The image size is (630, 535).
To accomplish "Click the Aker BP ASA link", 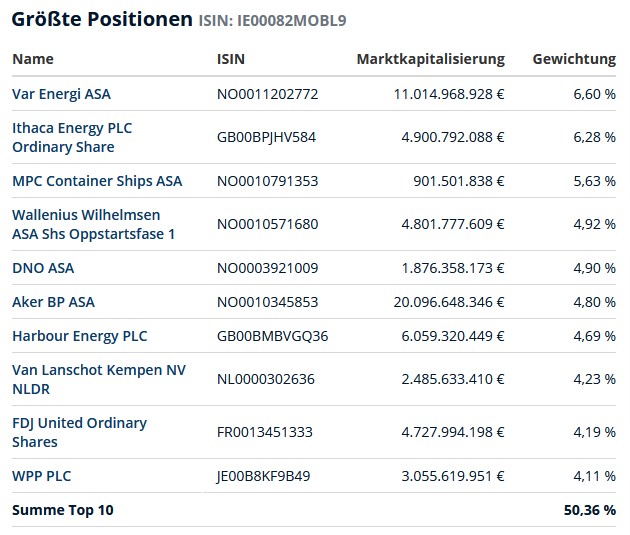I will click(x=53, y=302).
